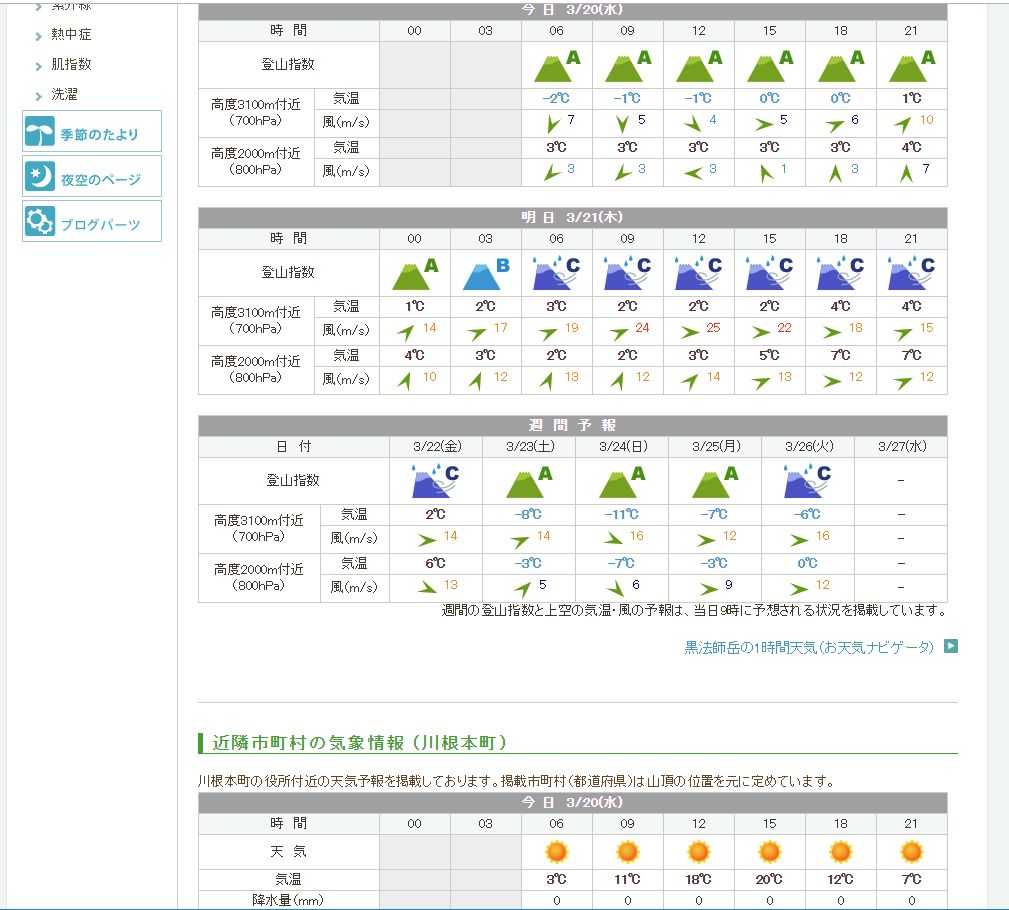Screen dimensions: 1009x910
Task: Click tomorrow's 00時 green mountain A icon
Action: pos(414,273)
